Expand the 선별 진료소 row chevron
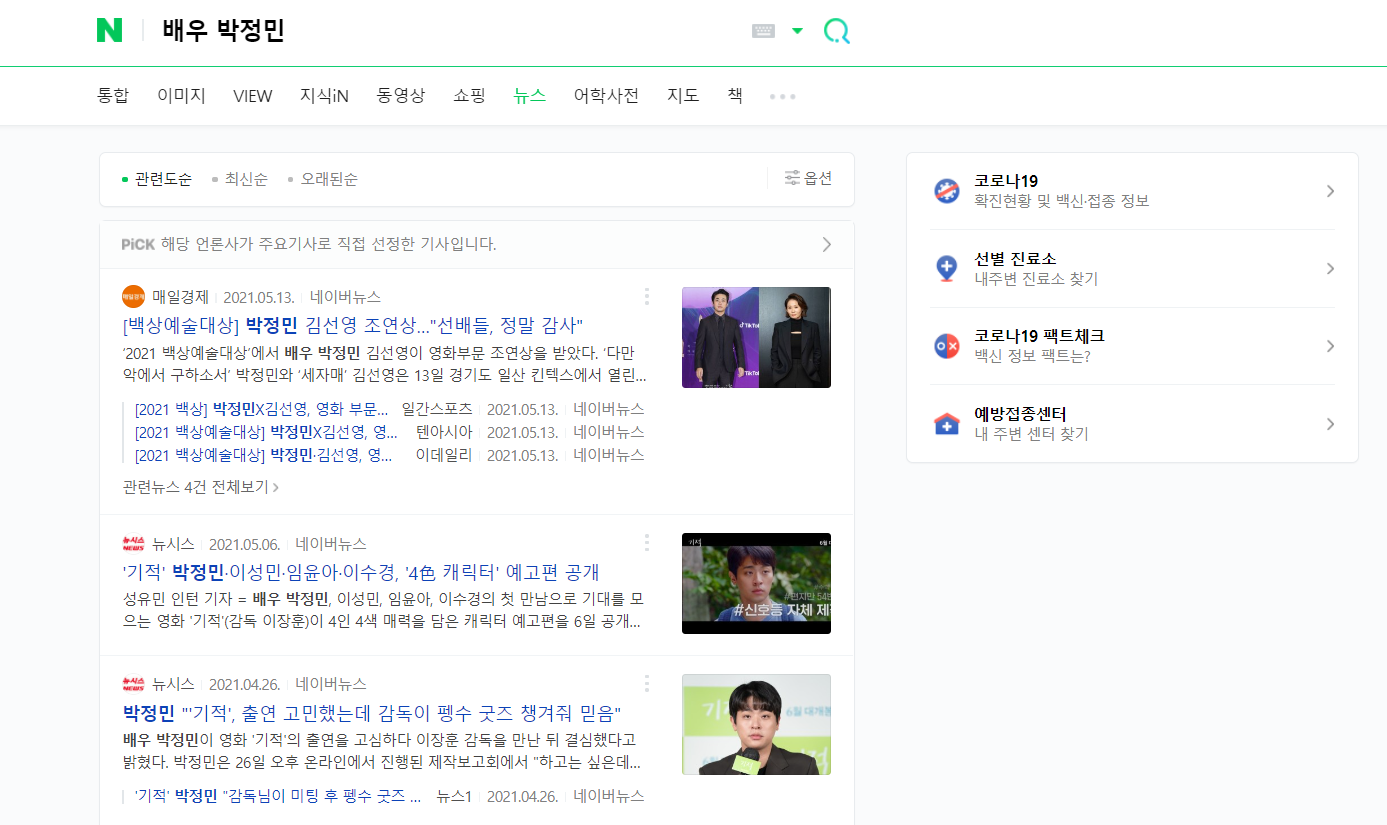The width and height of the screenshot is (1387, 825). 1330,268
